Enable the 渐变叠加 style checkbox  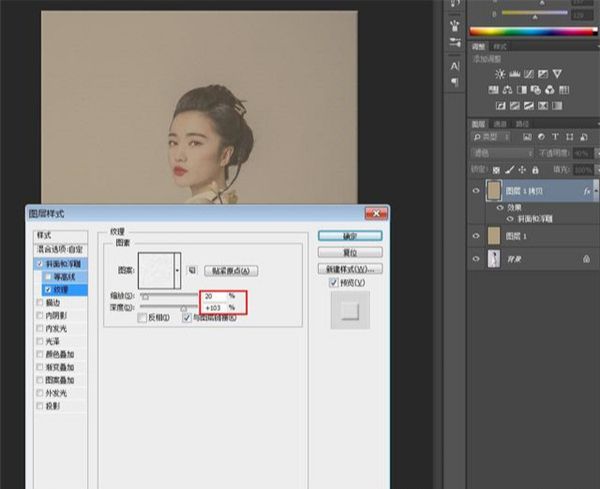pyautogui.click(x=39, y=367)
